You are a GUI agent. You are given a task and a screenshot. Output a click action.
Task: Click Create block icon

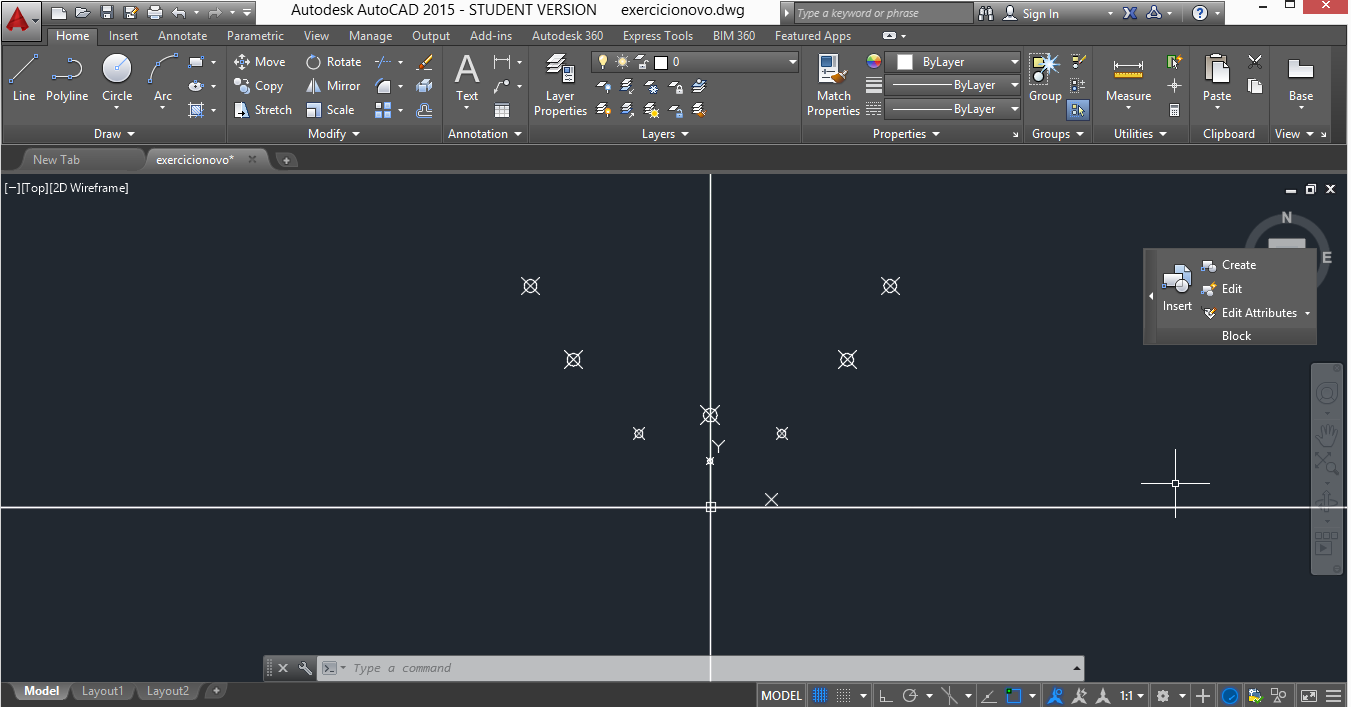(x=1229, y=265)
